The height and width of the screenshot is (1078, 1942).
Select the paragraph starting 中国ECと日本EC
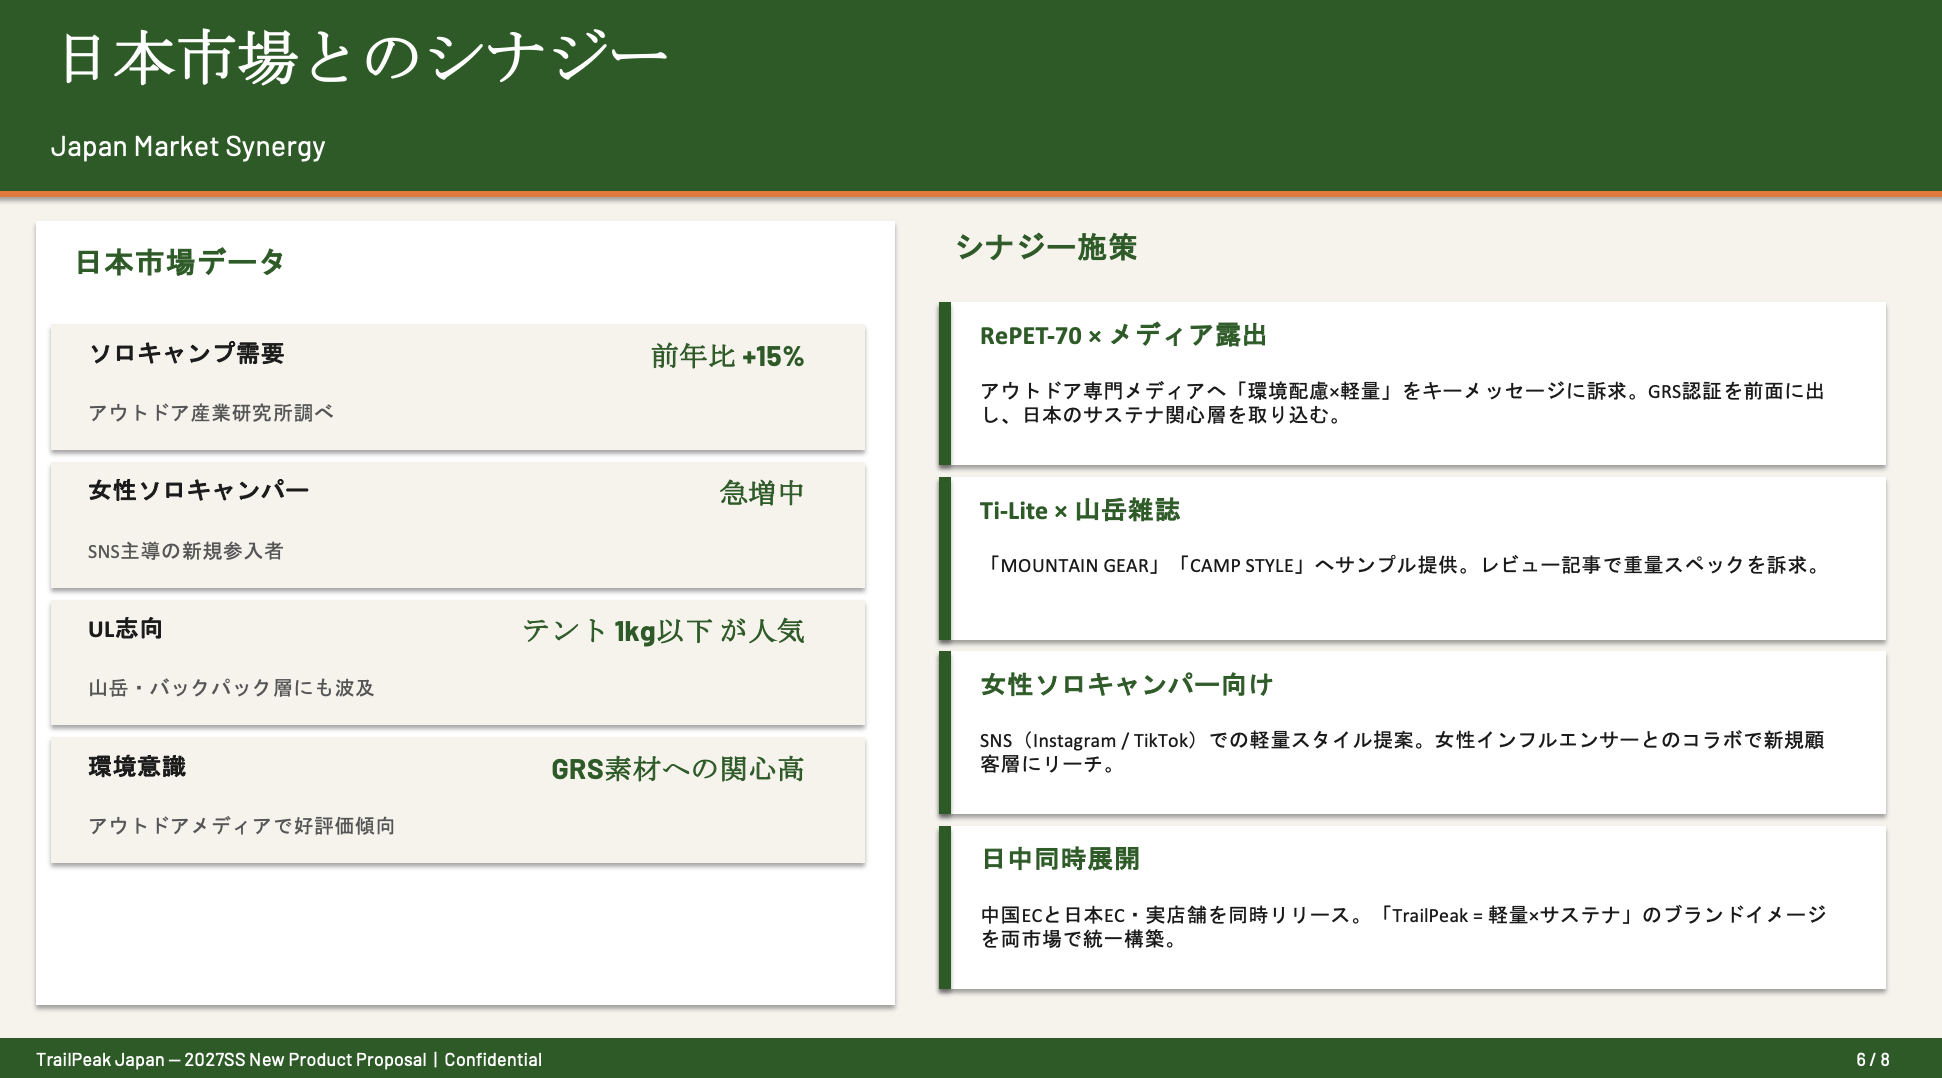pos(1403,927)
